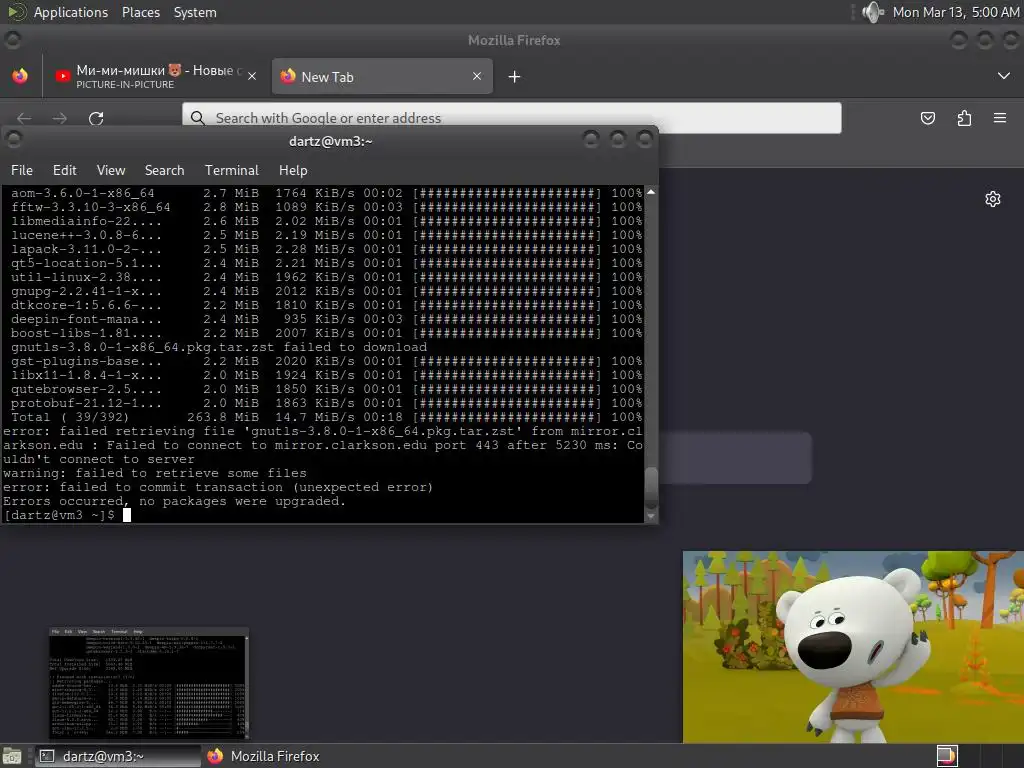Click the 'Total ( 39/392)' line

(327, 417)
